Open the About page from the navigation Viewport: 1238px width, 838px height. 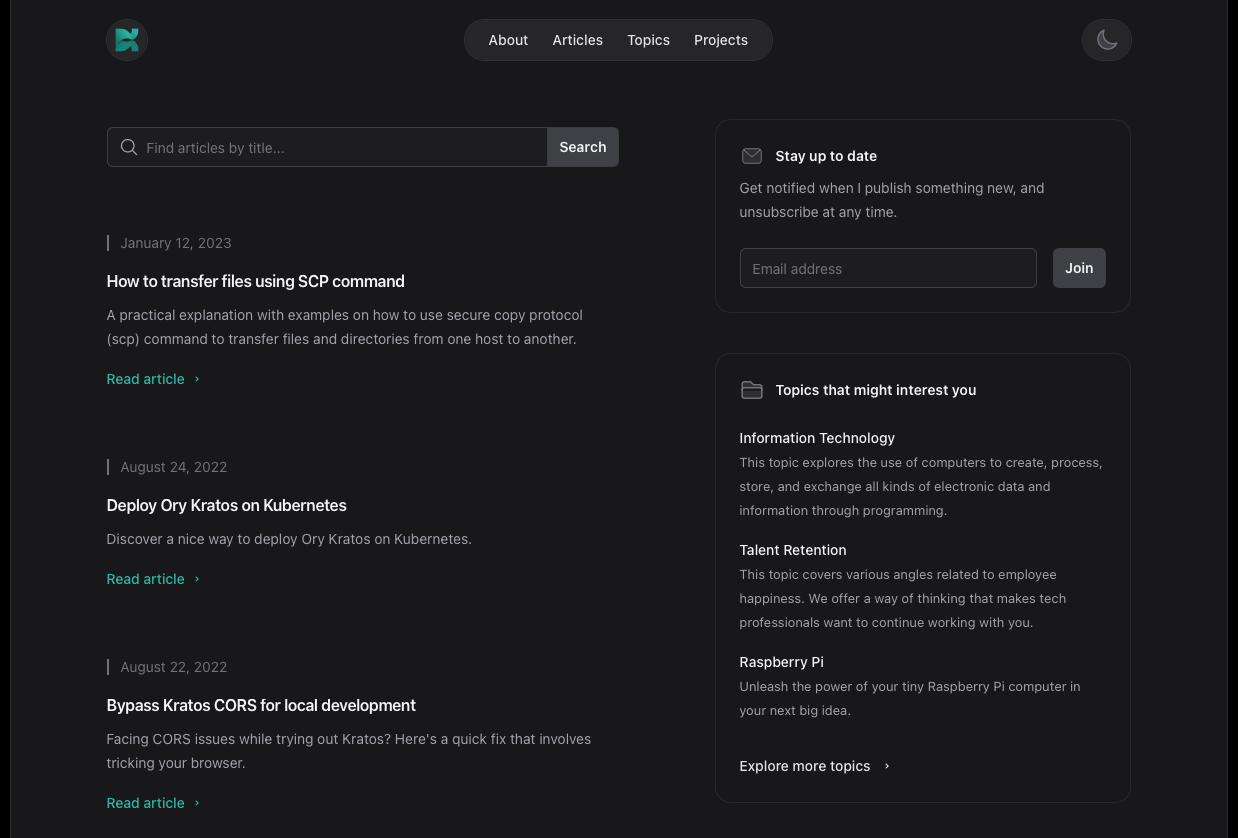[508, 40]
